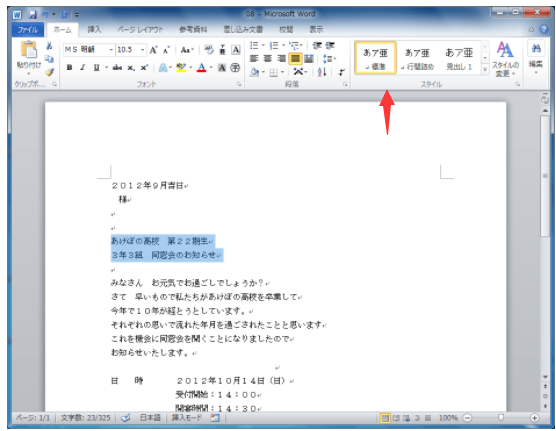556x431 pixels.
Task: Switch to Print Layout view in status bar
Action: coord(385,418)
